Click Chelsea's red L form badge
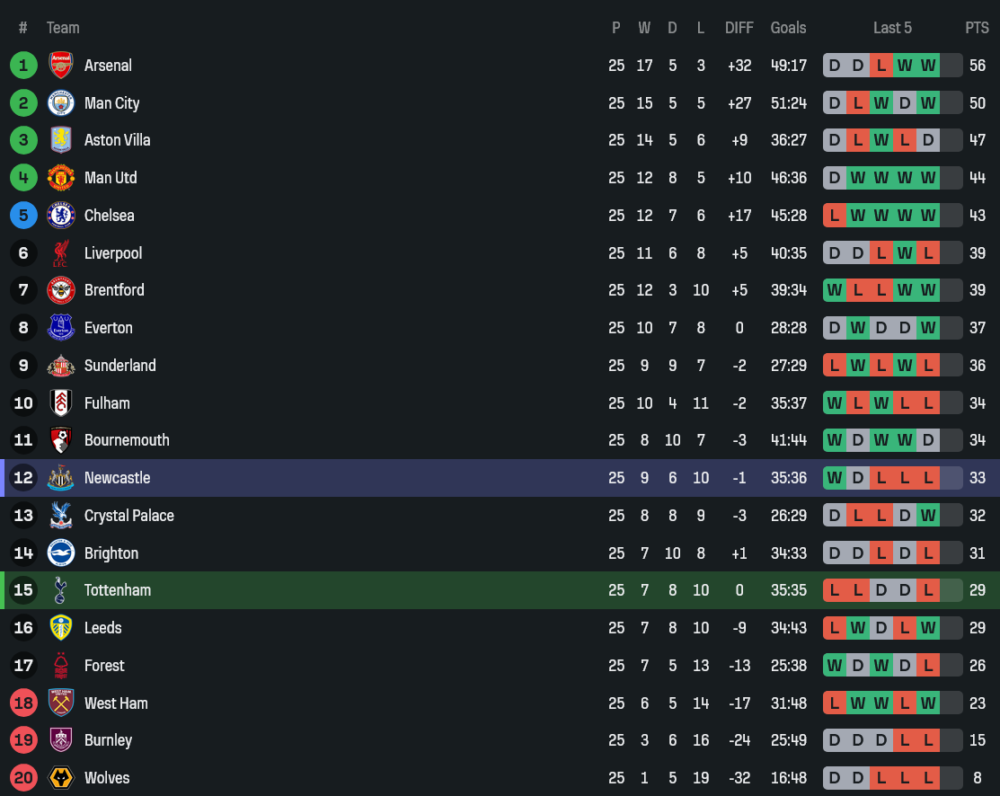 click(x=834, y=215)
